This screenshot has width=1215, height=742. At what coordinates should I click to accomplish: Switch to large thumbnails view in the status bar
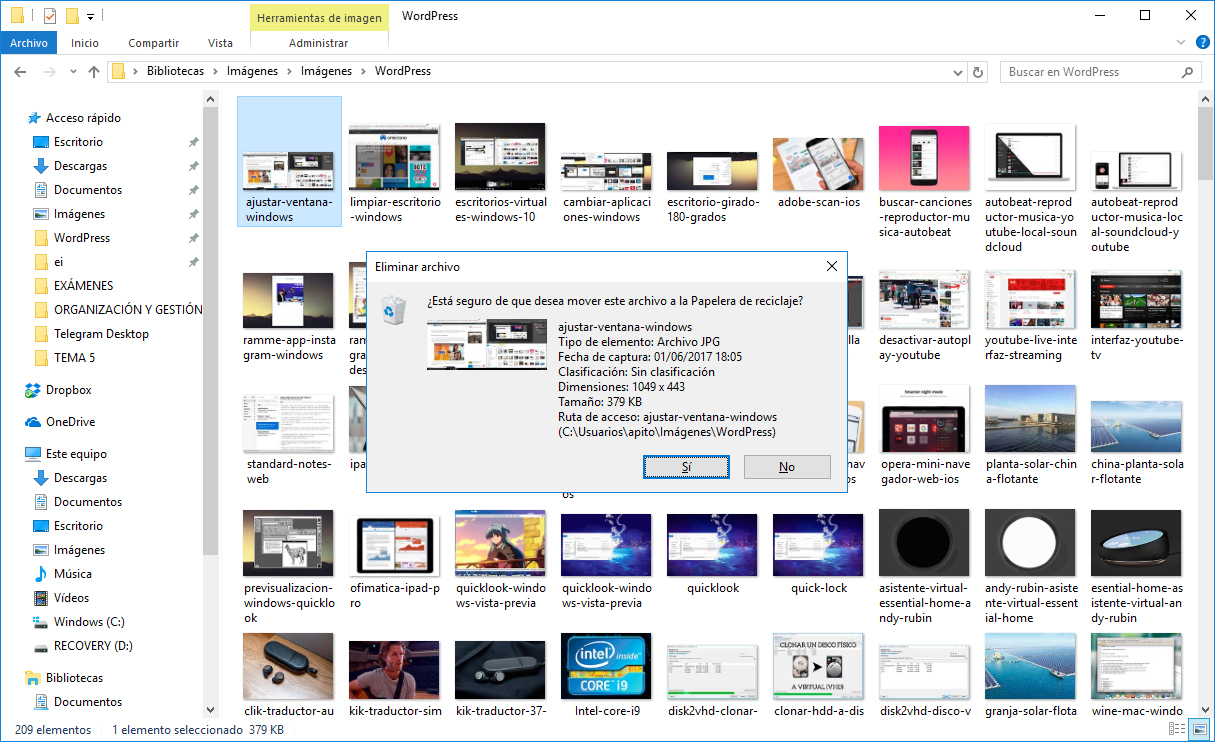pyautogui.click(x=1198, y=730)
